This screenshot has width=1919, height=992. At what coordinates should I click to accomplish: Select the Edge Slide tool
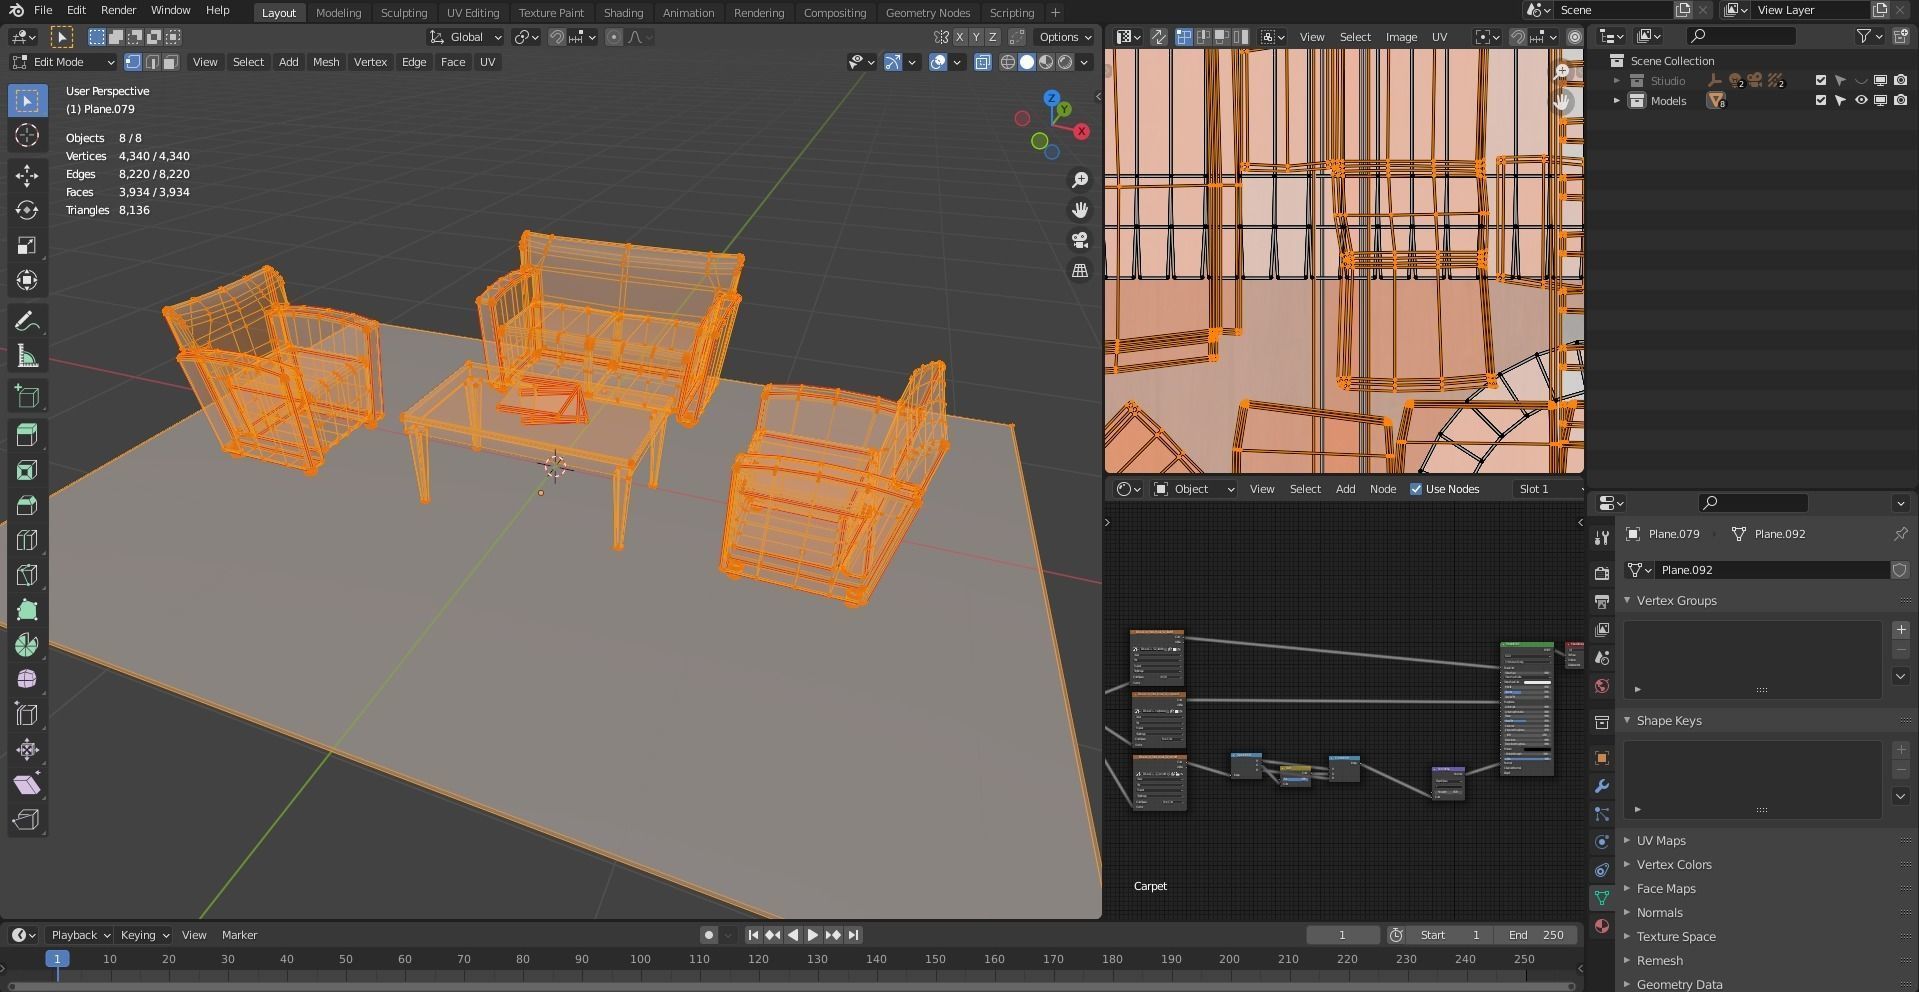point(27,715)
